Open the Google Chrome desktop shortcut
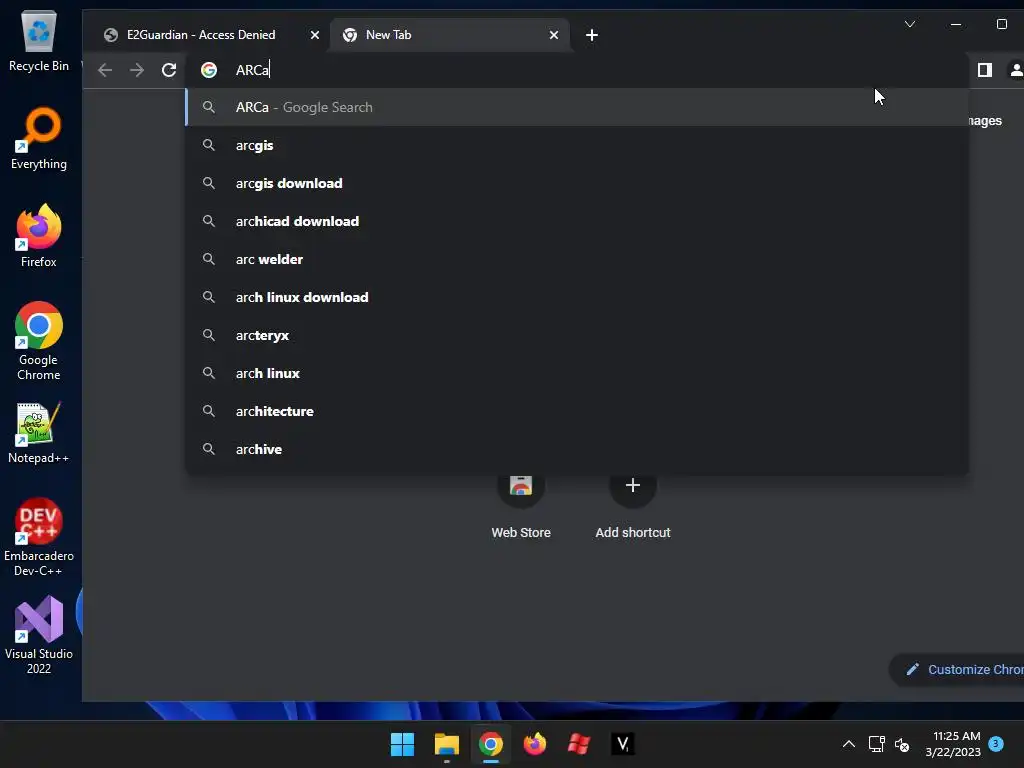 tap(39, 341)
